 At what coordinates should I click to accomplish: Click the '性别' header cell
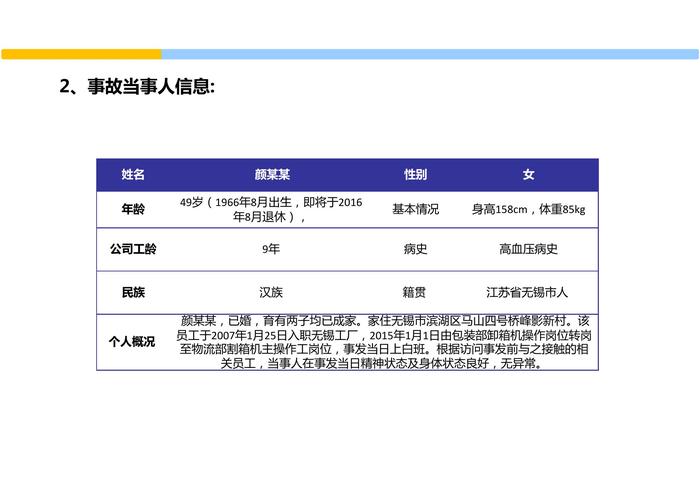(415, 174)
